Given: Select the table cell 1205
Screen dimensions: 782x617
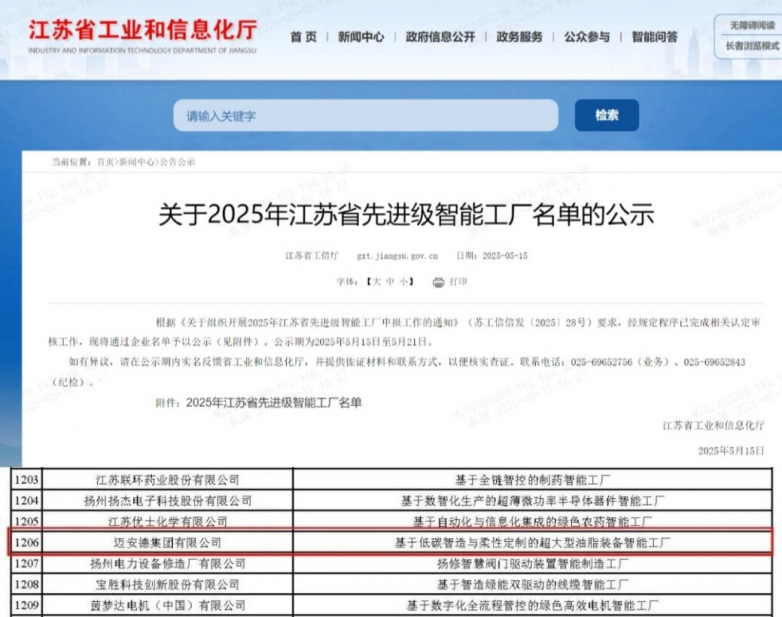Looking at the screenshot, I should click(x=26, y=521).
